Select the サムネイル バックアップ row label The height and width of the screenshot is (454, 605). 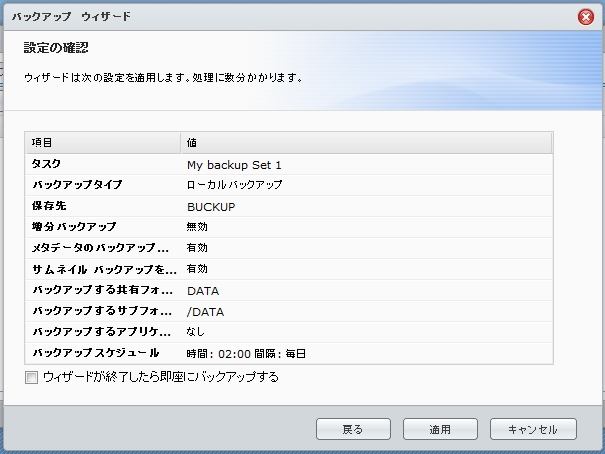[104, 269]
